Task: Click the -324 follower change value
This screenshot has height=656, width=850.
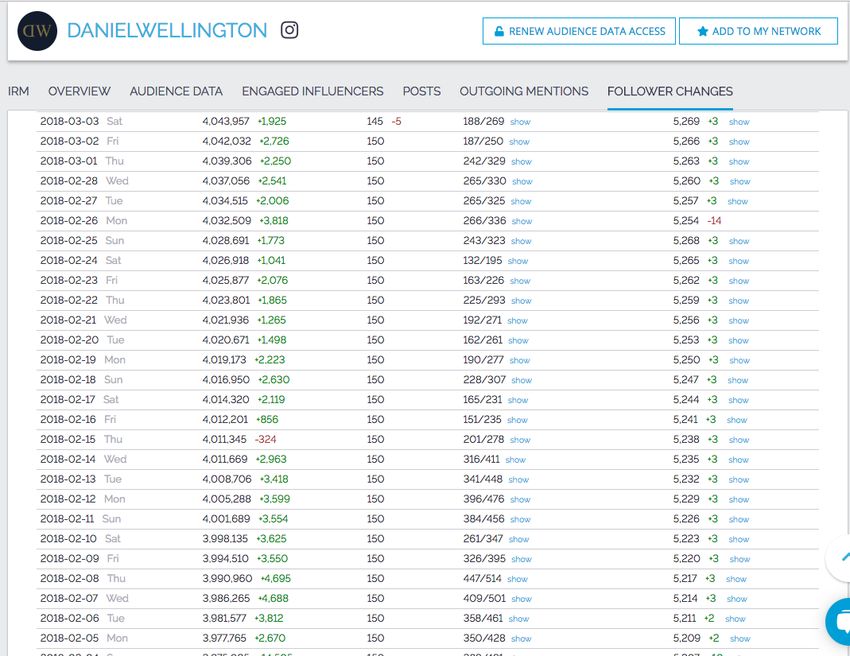Action: click(x=266, y=439)
